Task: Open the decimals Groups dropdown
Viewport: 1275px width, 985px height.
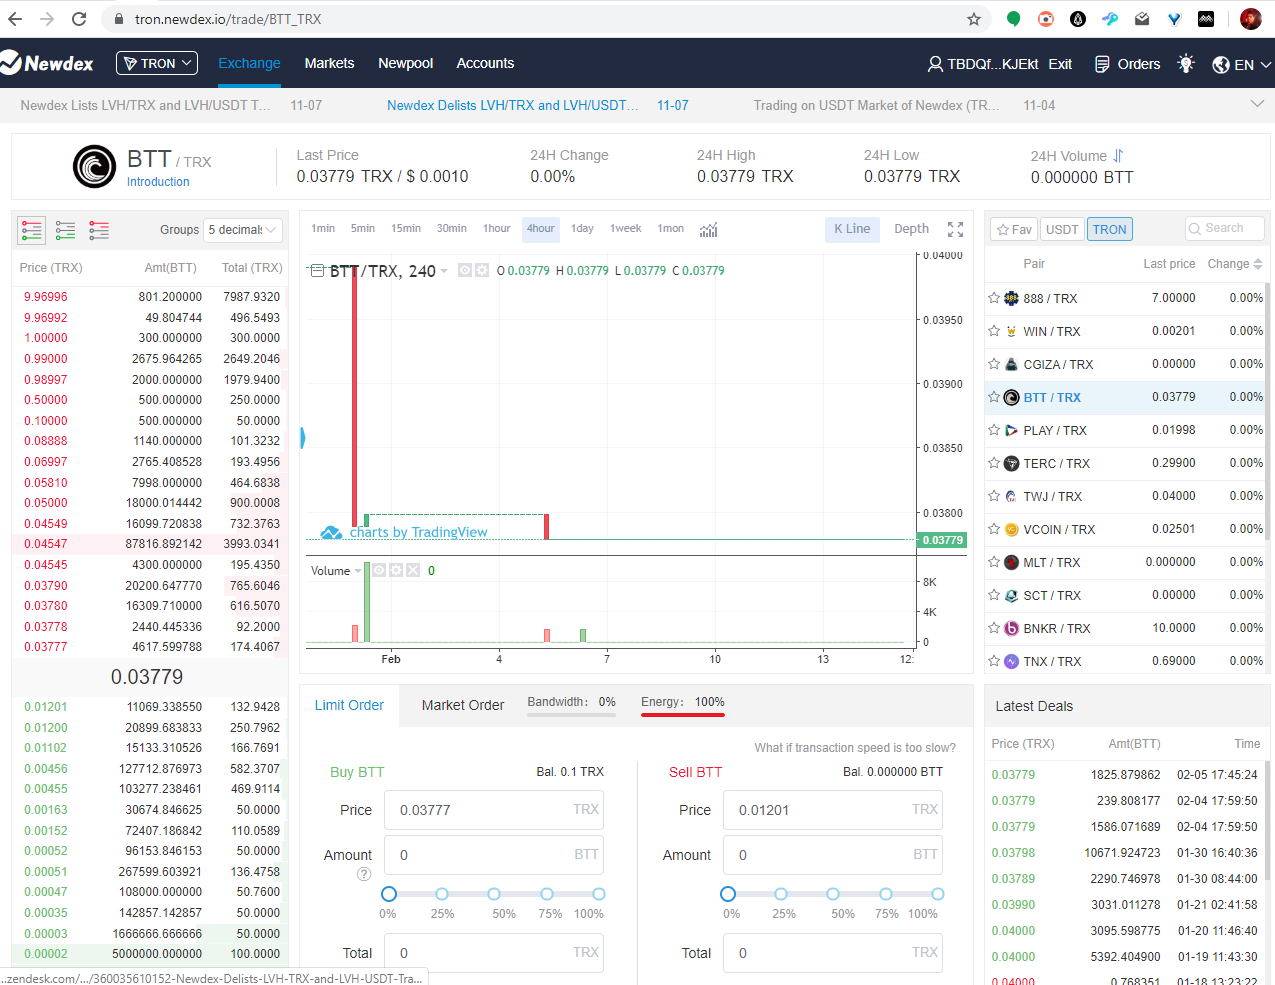Action: 243,230
